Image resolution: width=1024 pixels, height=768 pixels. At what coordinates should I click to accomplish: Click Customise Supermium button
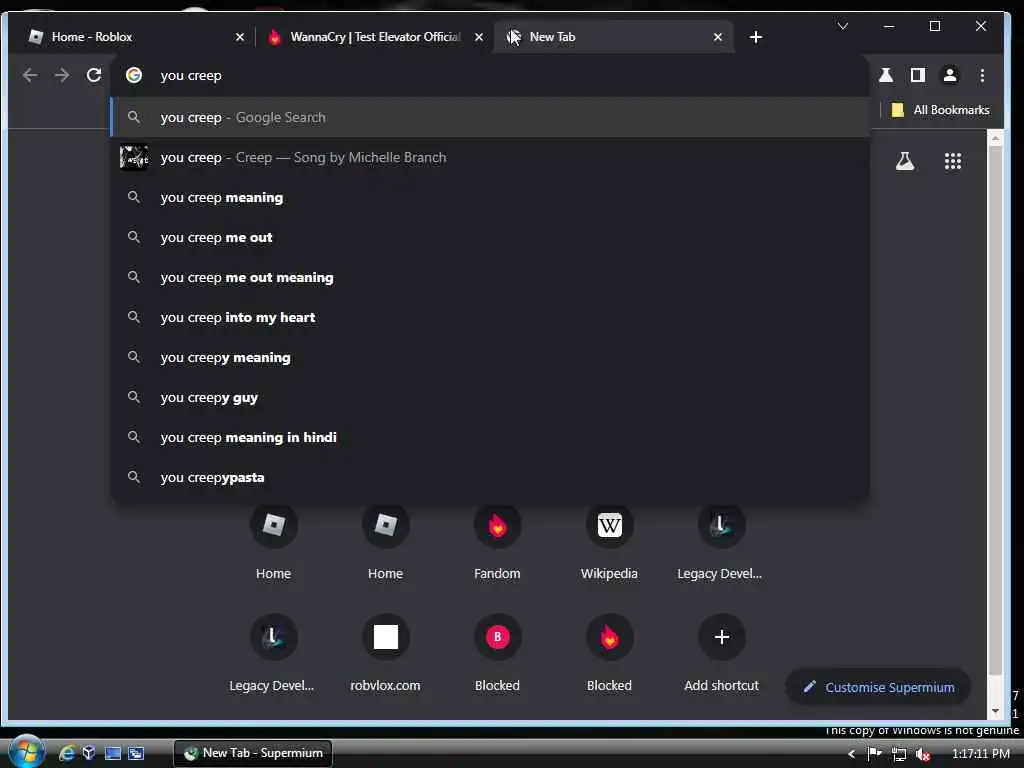click(x=878, y=687)
